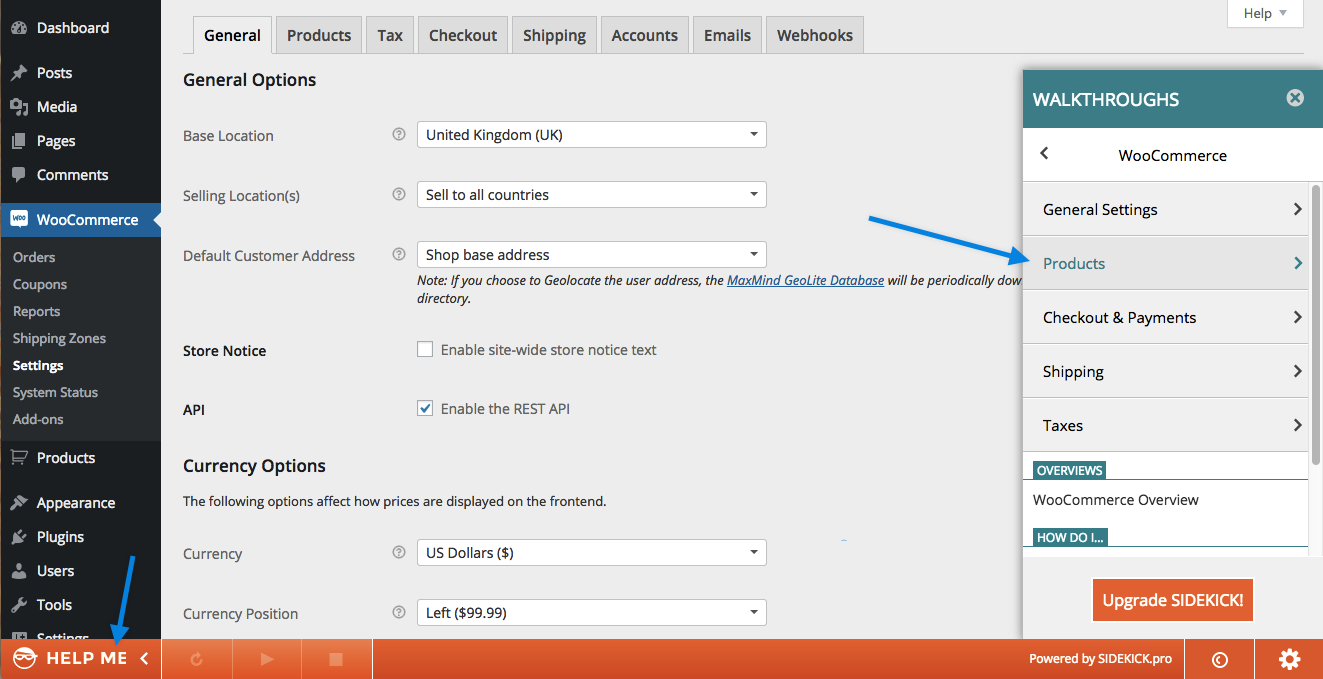Click the Pages icon in sidebar
The height and width of the screenshot is (679, 1323).
(x=19, y=141)
